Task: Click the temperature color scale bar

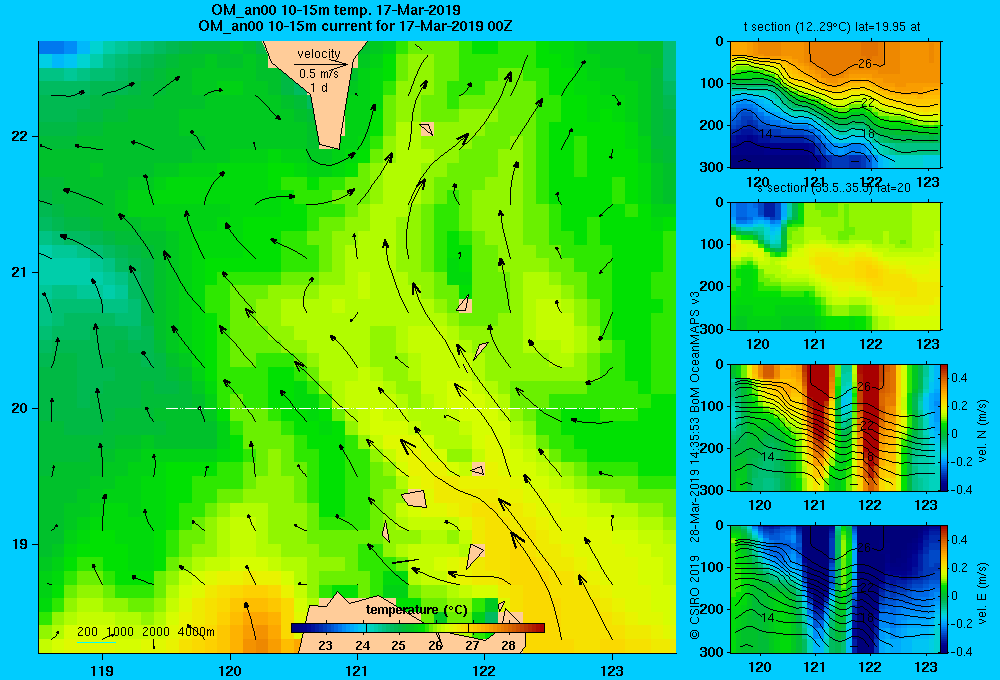Action: pyautogui.click(x=418, y=628)
